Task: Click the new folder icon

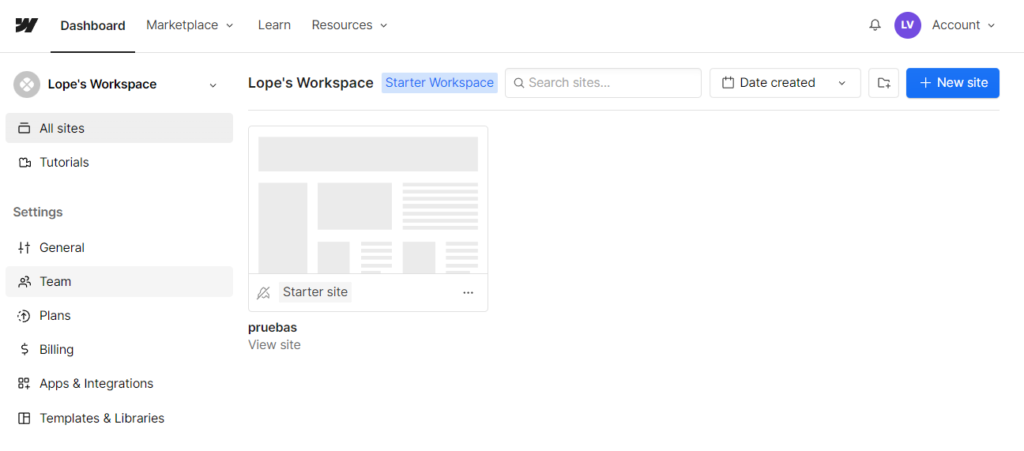Action: (x=883, y=83)
